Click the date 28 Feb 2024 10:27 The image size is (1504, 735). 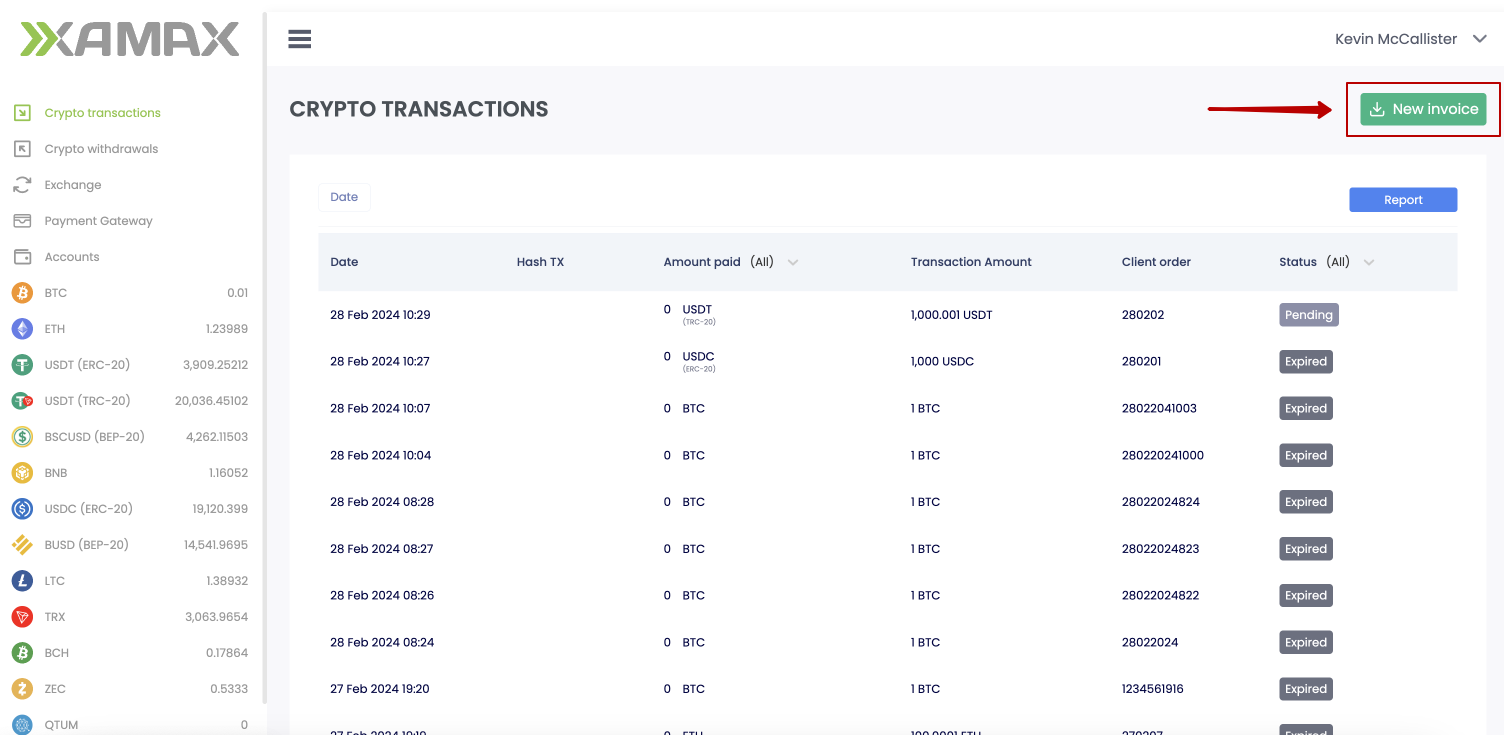click(380, 361)
